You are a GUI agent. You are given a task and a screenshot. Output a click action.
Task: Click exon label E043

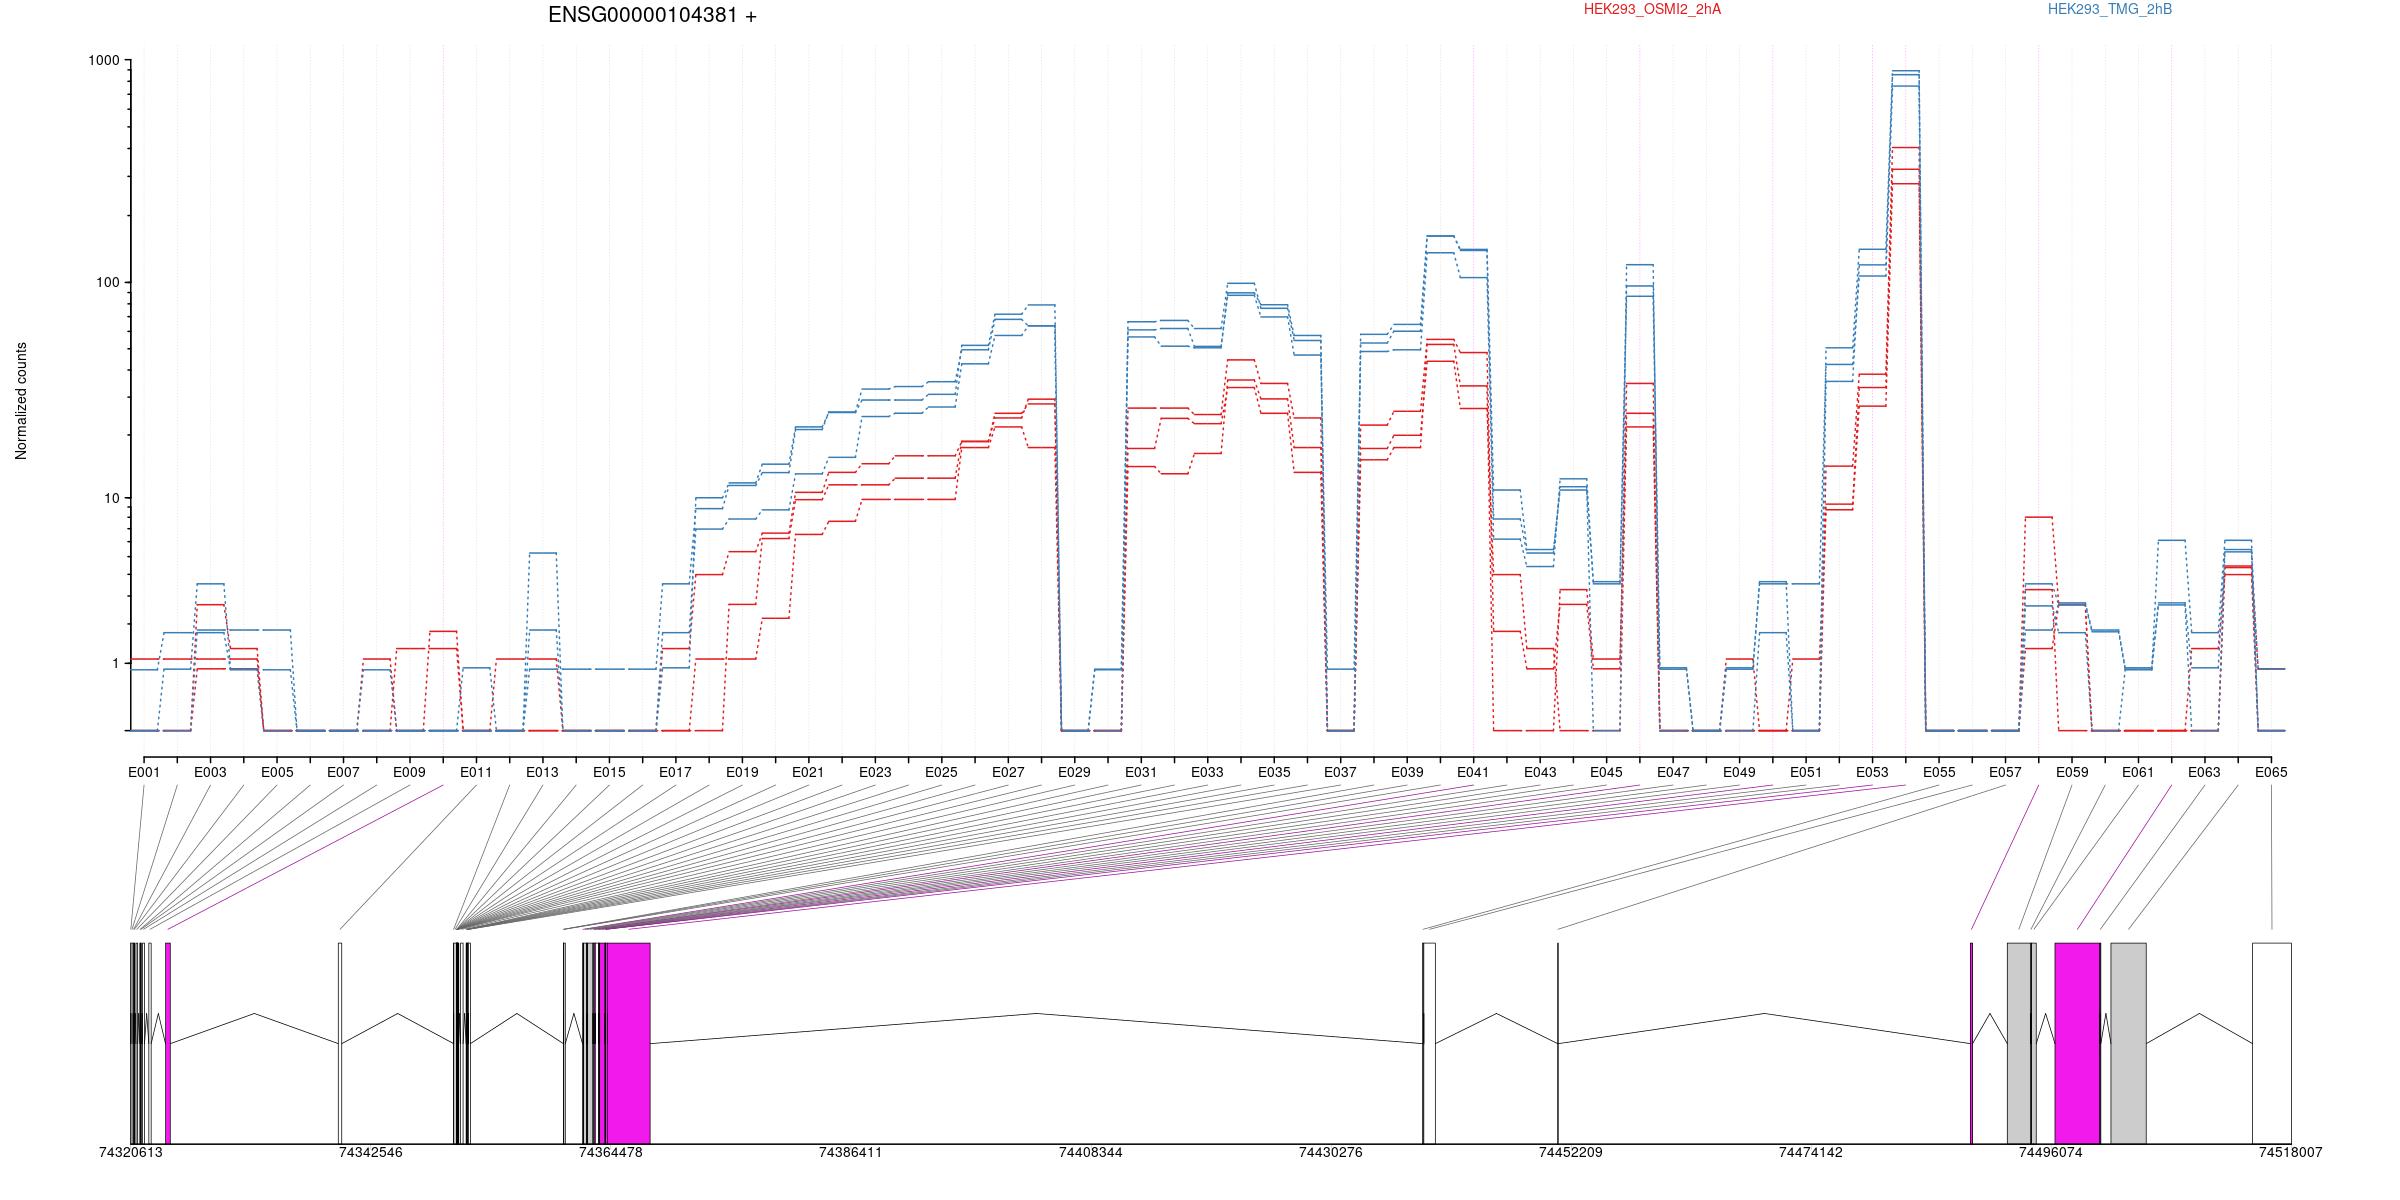point(1540,772)
